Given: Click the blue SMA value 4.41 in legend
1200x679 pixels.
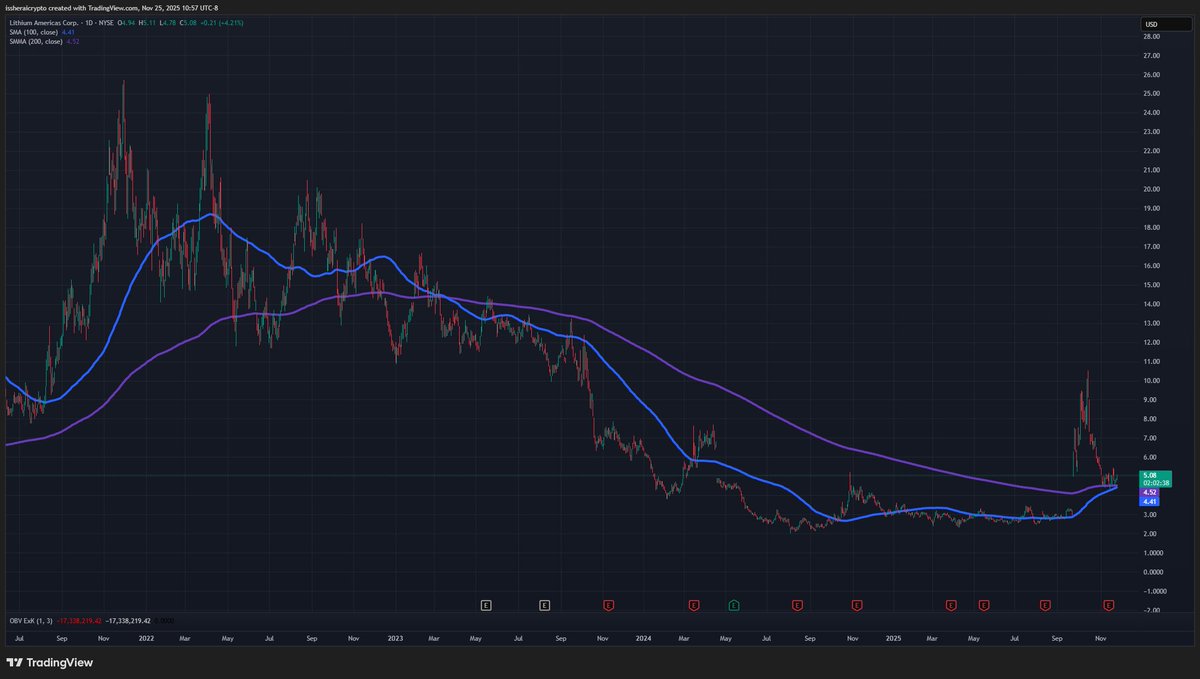Looking at the screenshot, I should (x=67, y=31).
